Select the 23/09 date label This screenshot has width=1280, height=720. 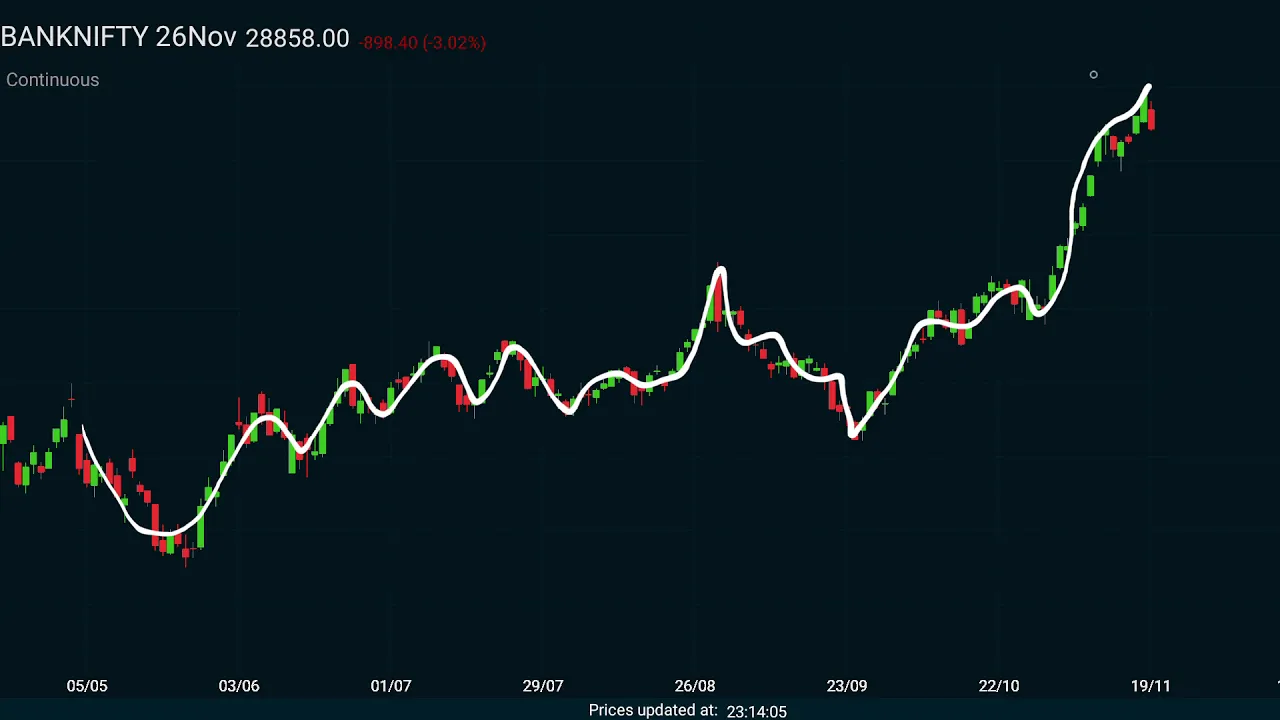847,686
